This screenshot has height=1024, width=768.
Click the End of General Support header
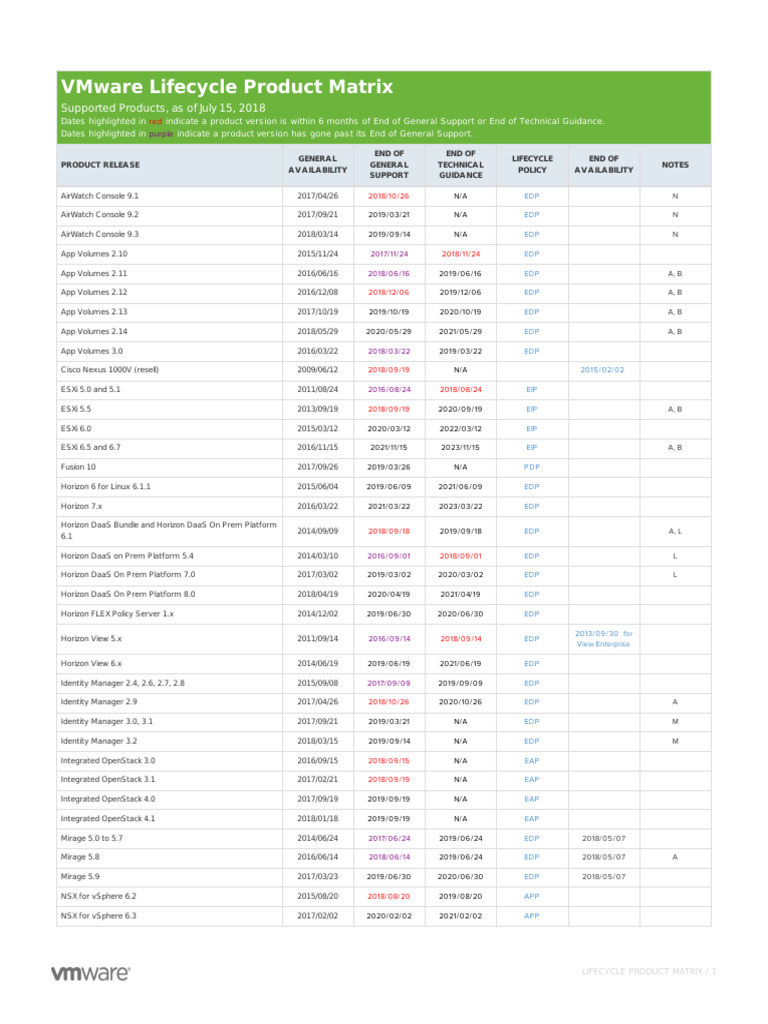pyautogui.click(x=389, y=164)
